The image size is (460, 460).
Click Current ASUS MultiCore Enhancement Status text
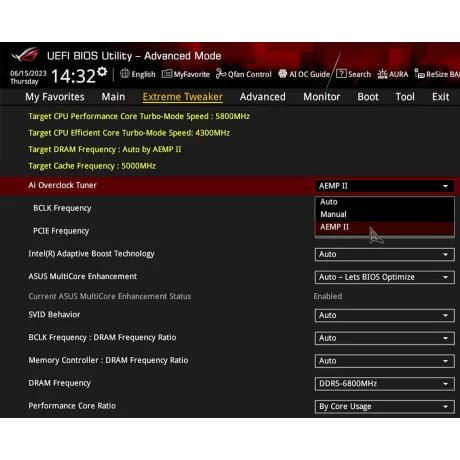[110, 296]
